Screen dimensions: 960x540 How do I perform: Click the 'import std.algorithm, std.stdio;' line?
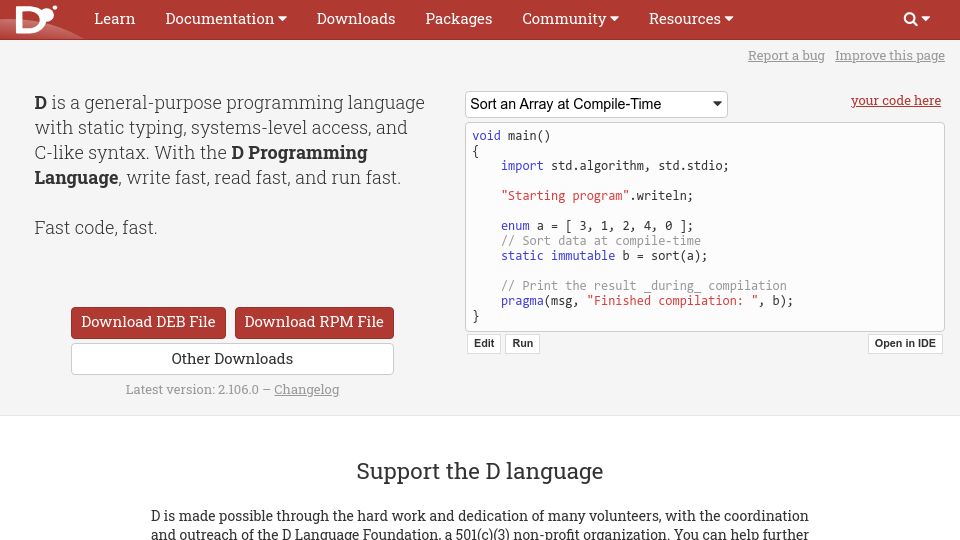[x=615, y=166]
